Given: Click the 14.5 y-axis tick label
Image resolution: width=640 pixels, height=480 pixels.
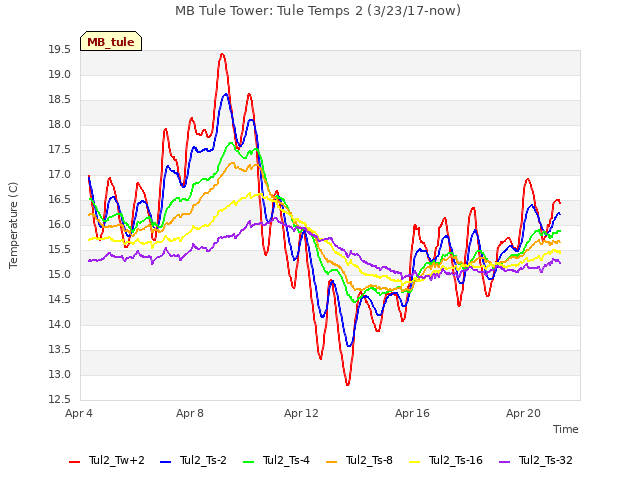Looking at the screenshot, I should pyautogui.click(x=60, y=300).
